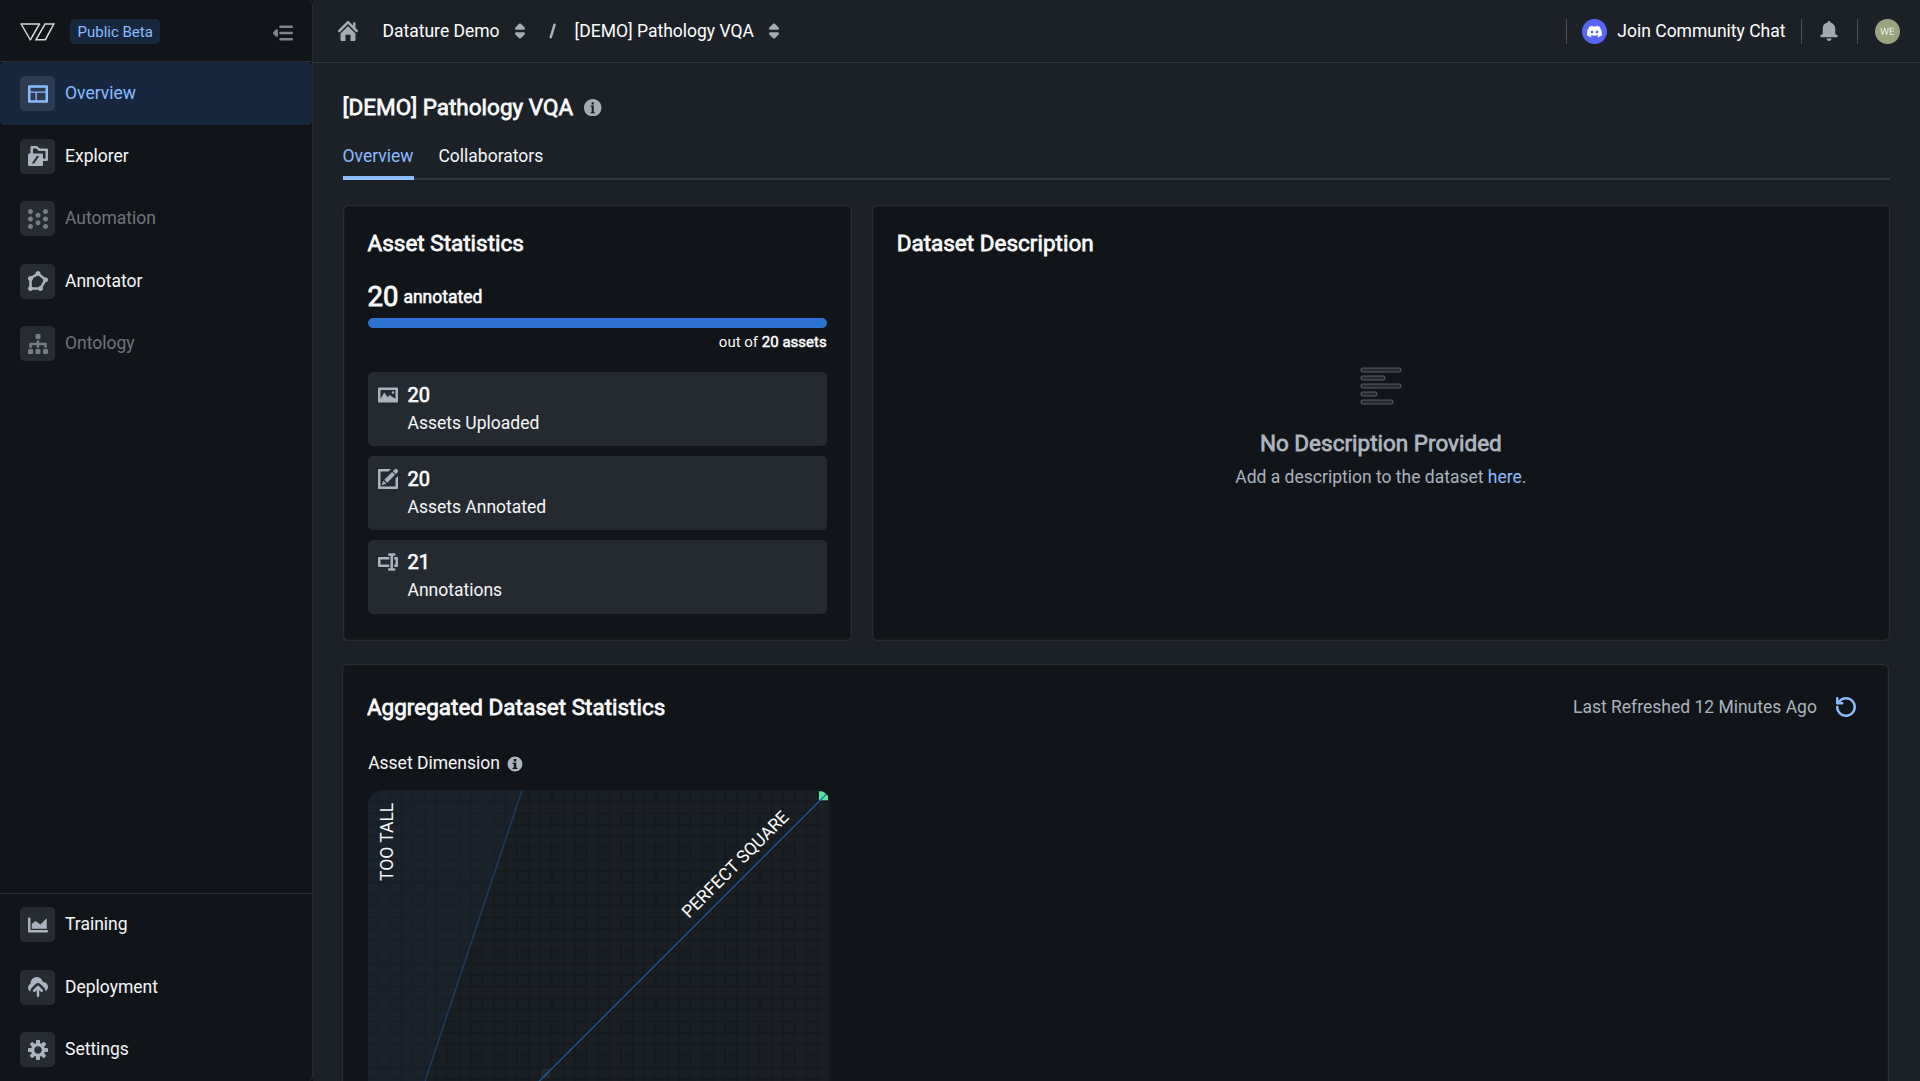The image size is (1920, 1081).
Task: Show project info next to Pathology VQA title
Action: (593, 108)
